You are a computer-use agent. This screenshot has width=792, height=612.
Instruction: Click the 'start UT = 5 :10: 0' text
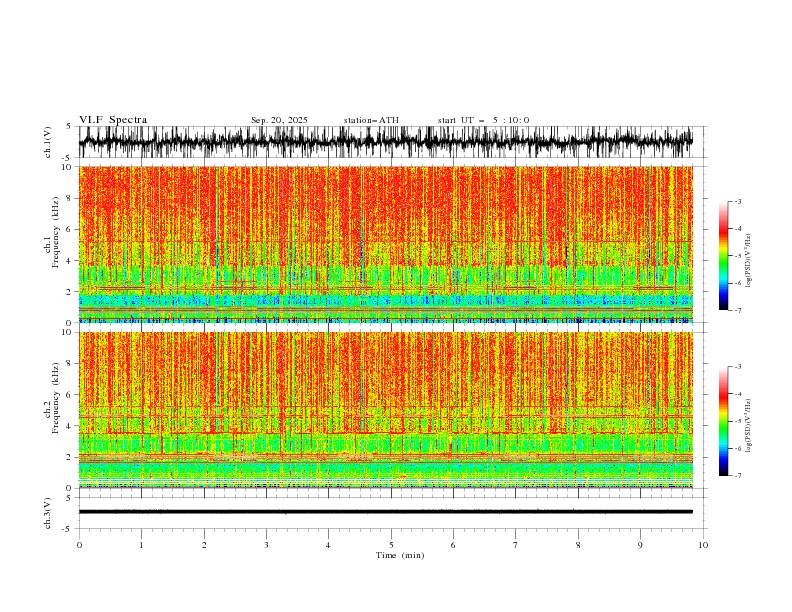483,120
